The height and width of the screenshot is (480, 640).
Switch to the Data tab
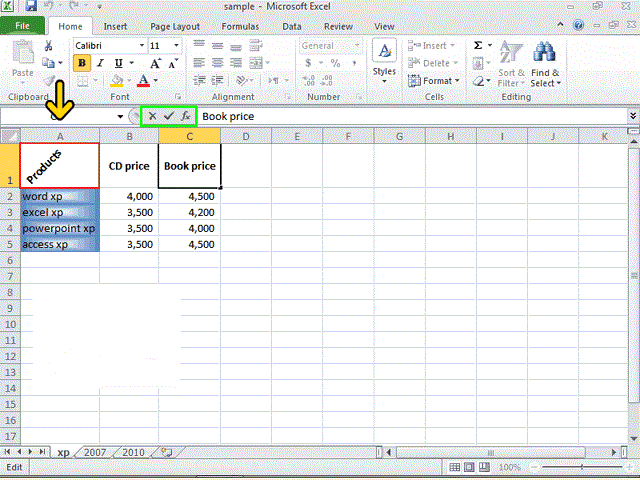292,27
